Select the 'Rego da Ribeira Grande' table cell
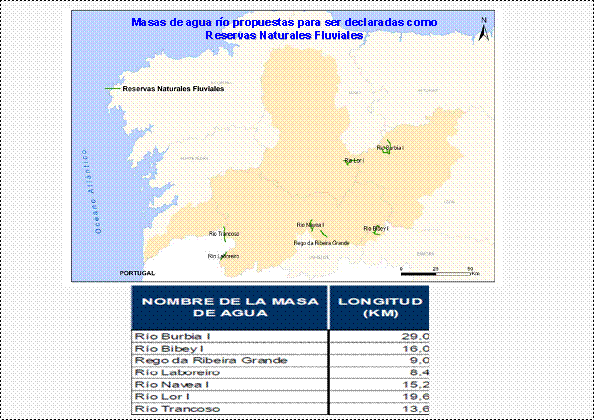The width and height of the screenshot is (594, 420). (230, 361)
